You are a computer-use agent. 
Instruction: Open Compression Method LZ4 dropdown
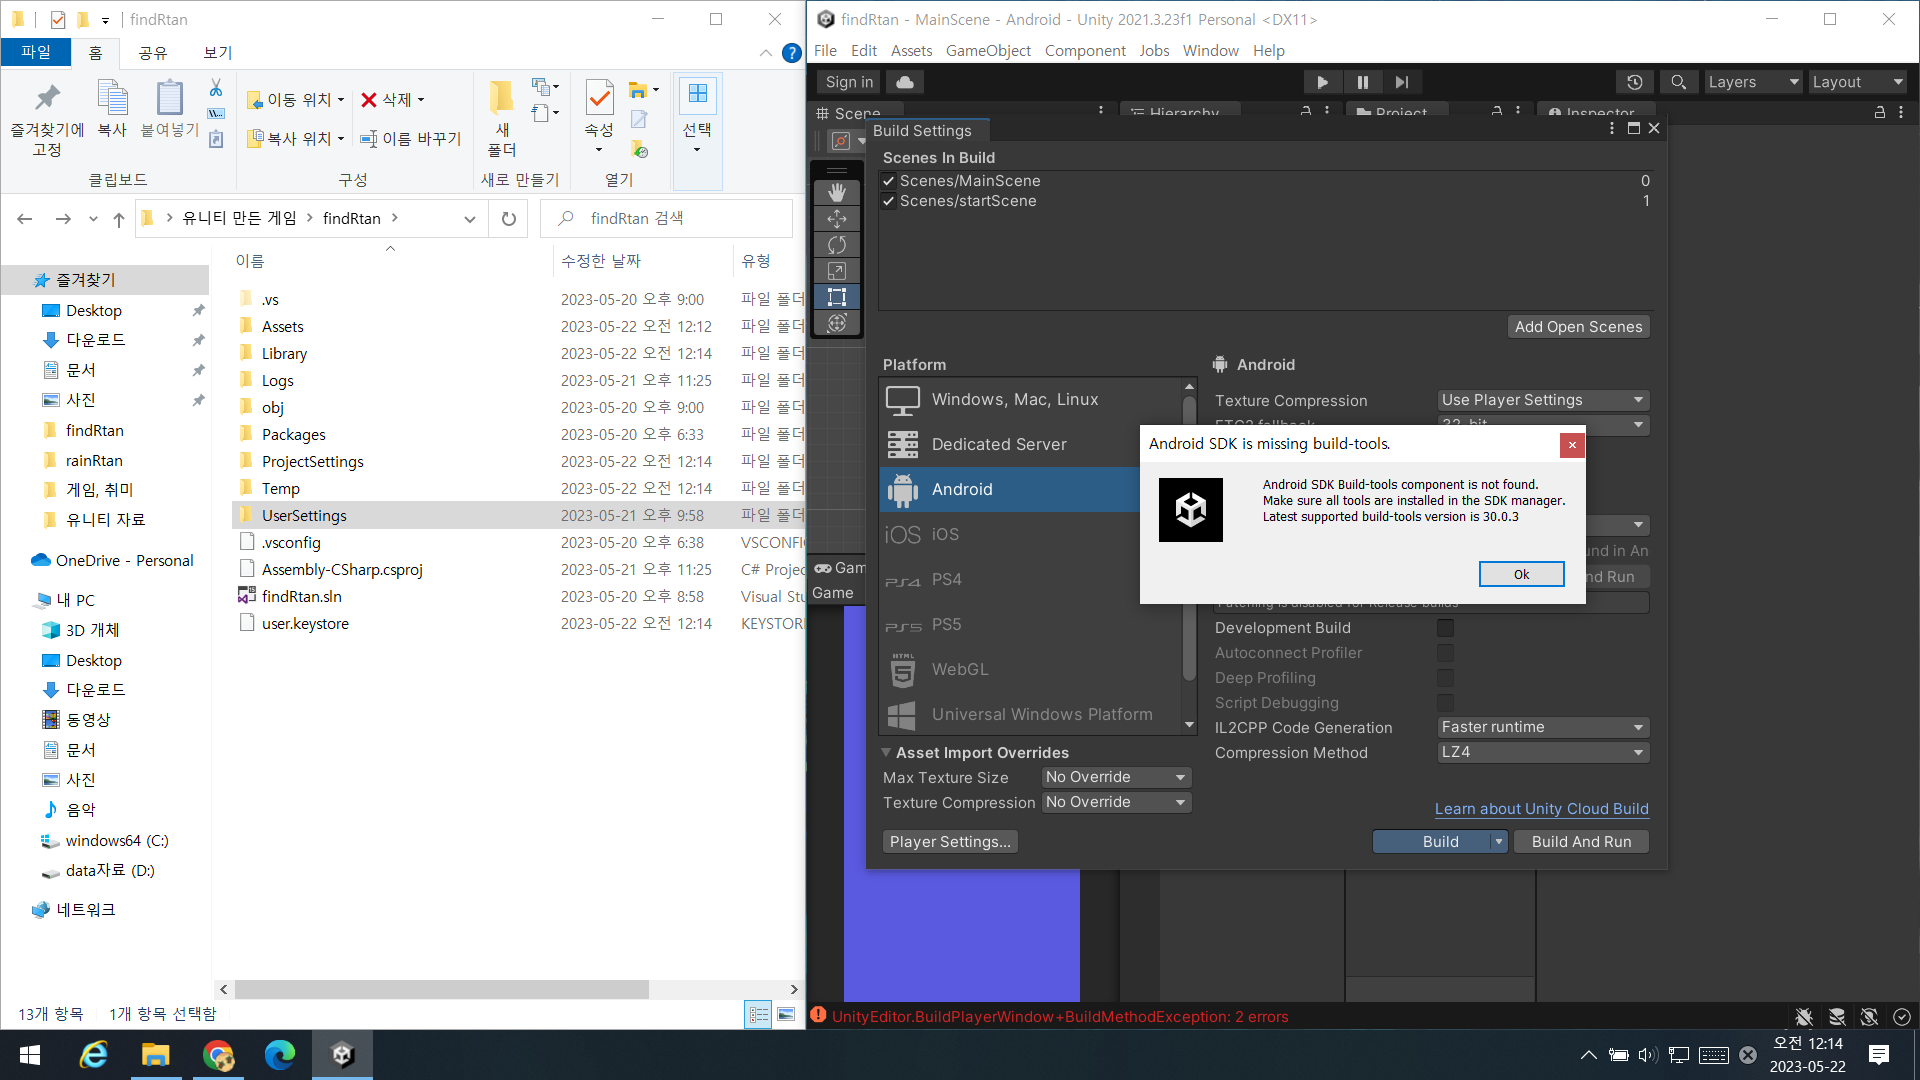tap(1542, 752)
